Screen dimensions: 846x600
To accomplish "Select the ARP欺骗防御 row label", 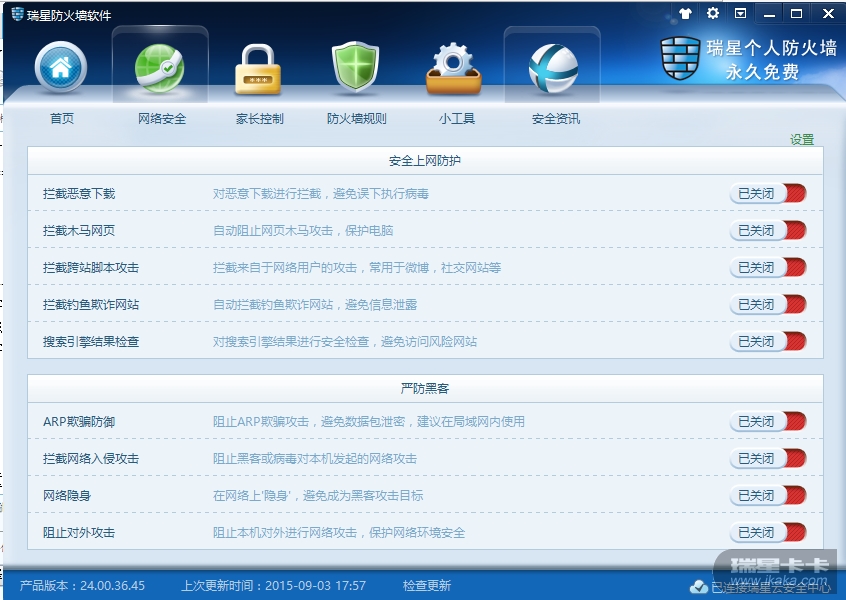I will [x=79, y=422].
